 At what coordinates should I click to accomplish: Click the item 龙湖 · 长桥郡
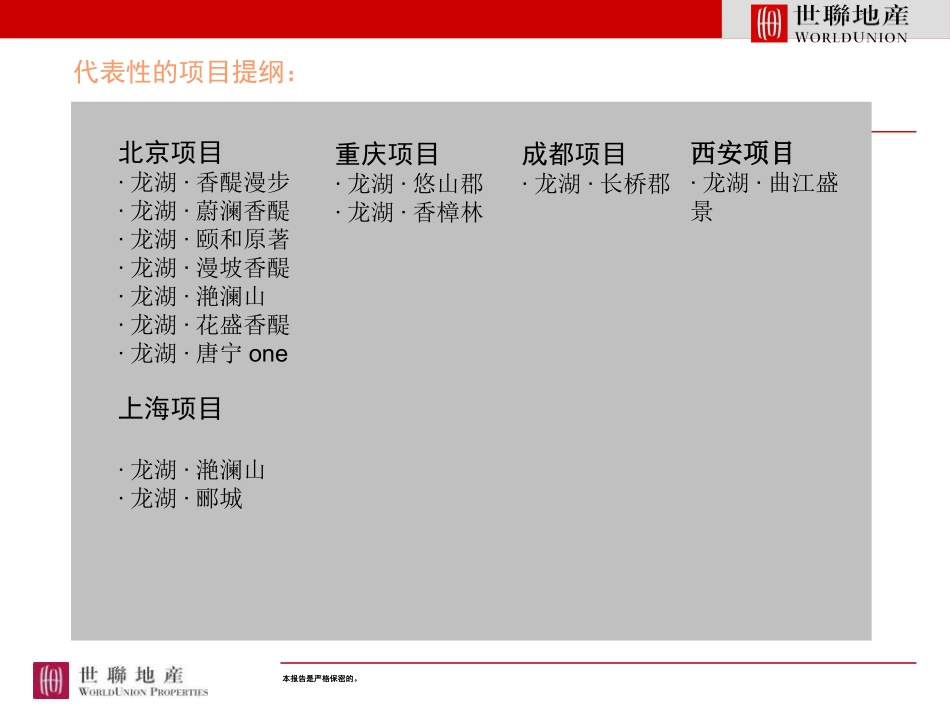pyautogui.click(x=596, y=184)
